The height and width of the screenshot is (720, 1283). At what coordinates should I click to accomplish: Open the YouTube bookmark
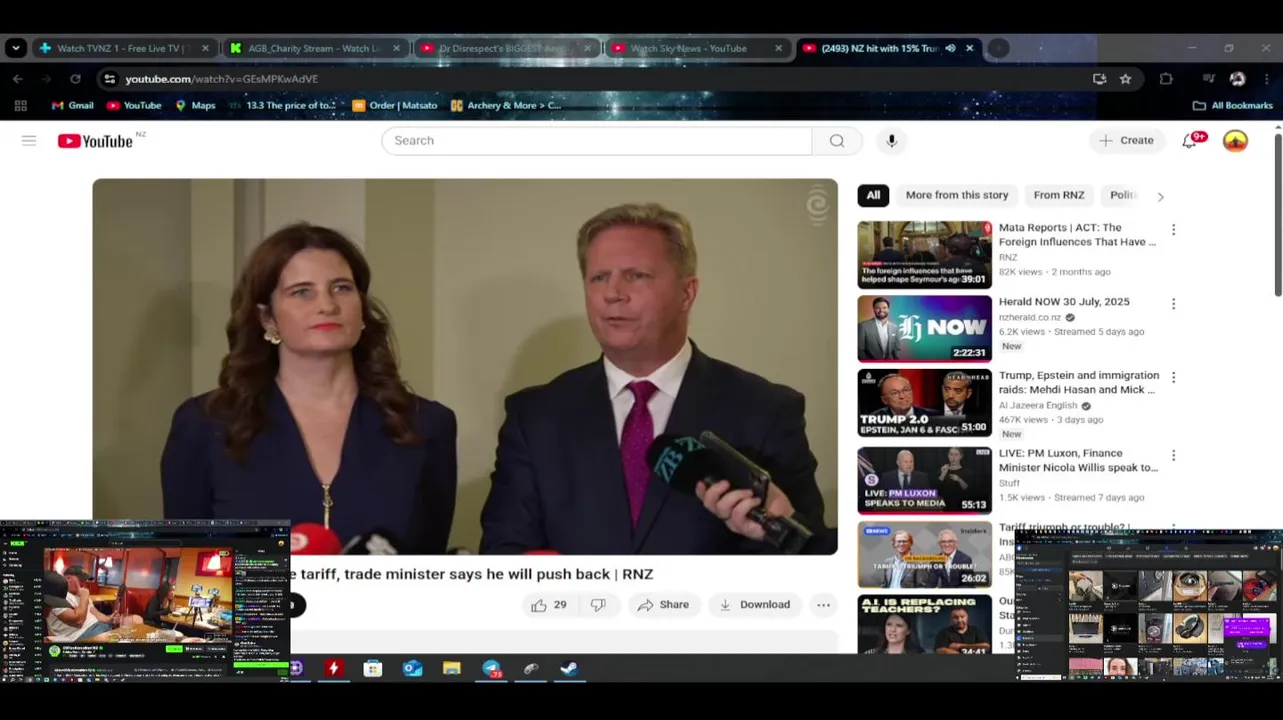coord(134,105)
